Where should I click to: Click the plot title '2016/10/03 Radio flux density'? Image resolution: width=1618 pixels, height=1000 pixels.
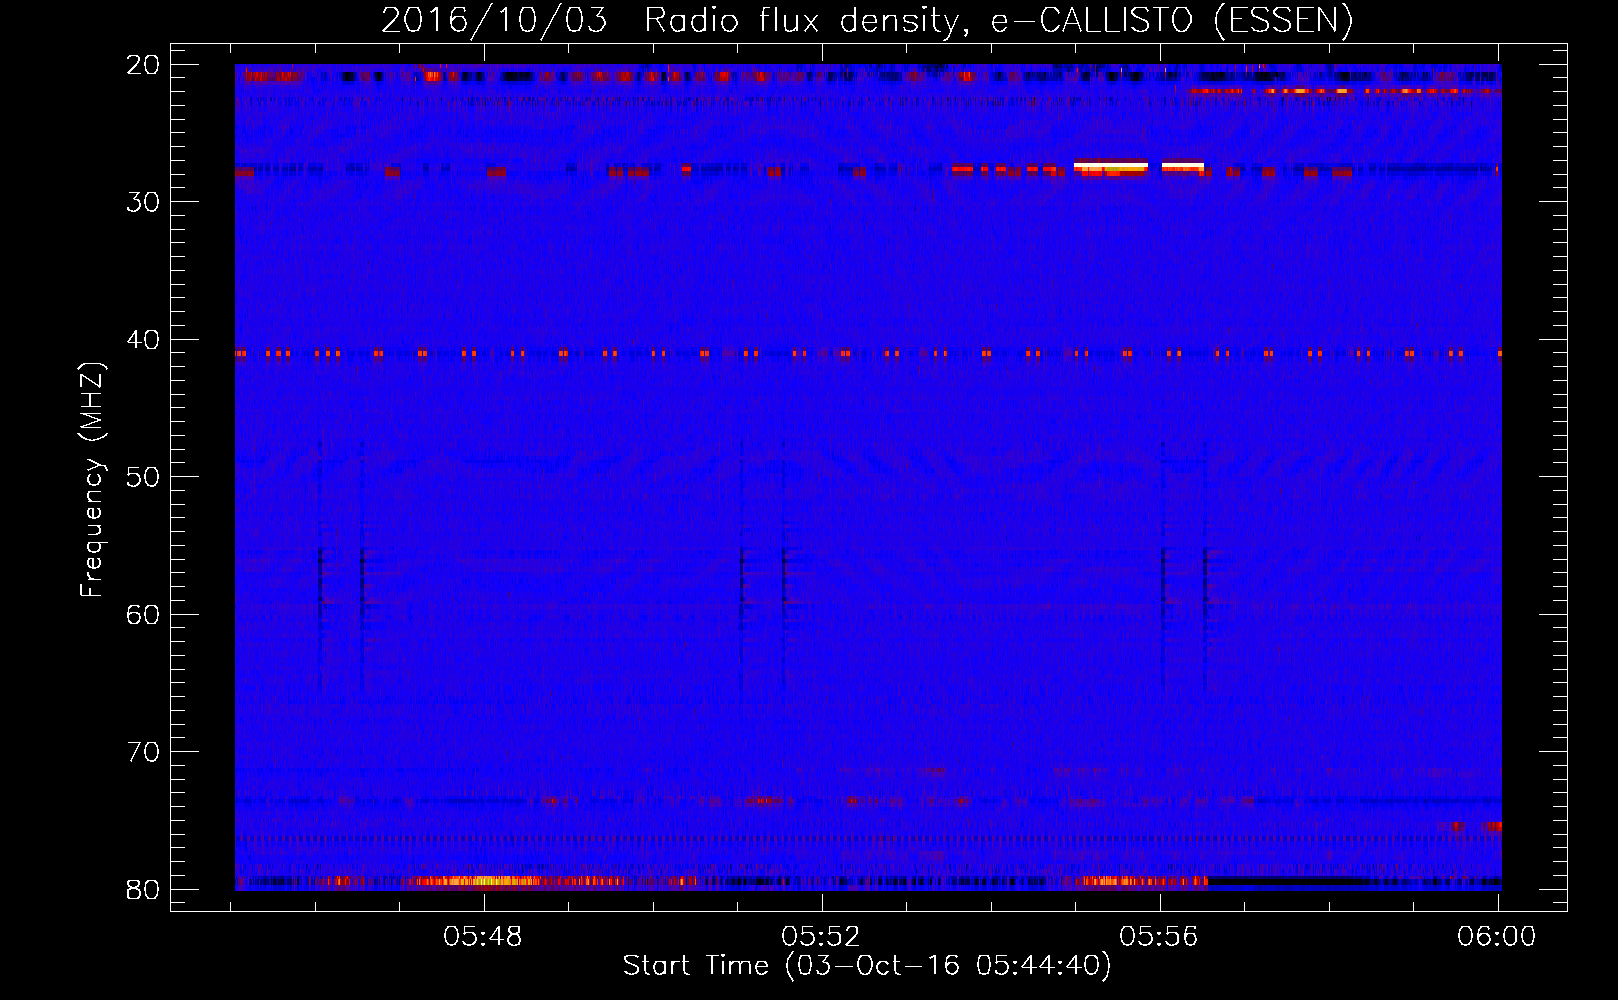(x=673, y=21)
